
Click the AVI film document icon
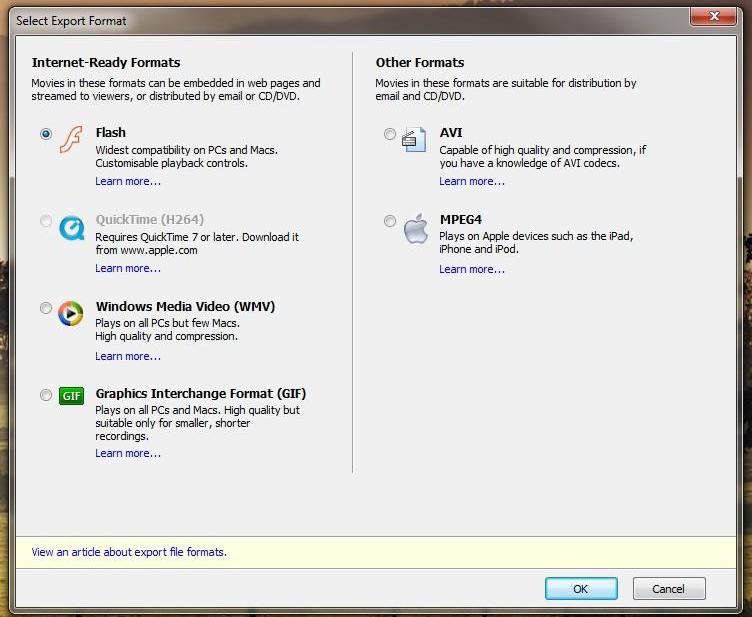point(414,139)
